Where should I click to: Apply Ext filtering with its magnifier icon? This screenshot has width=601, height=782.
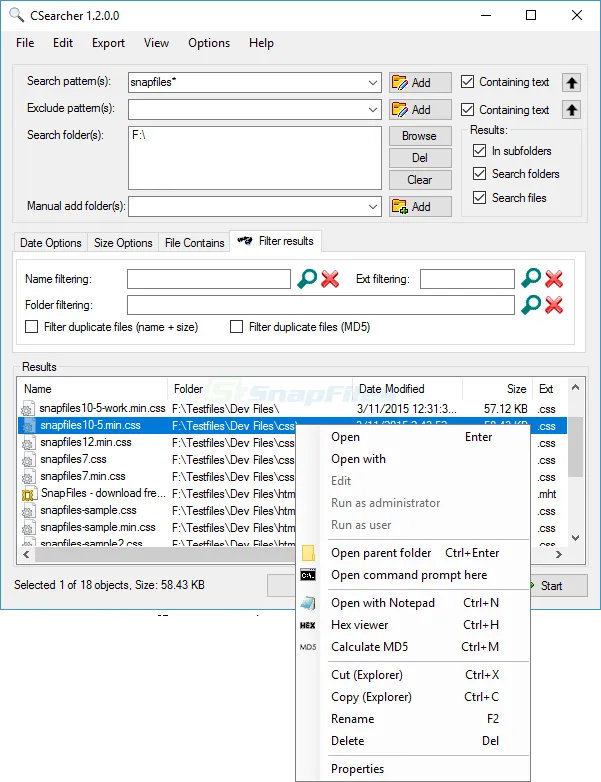tap(531, 278)
